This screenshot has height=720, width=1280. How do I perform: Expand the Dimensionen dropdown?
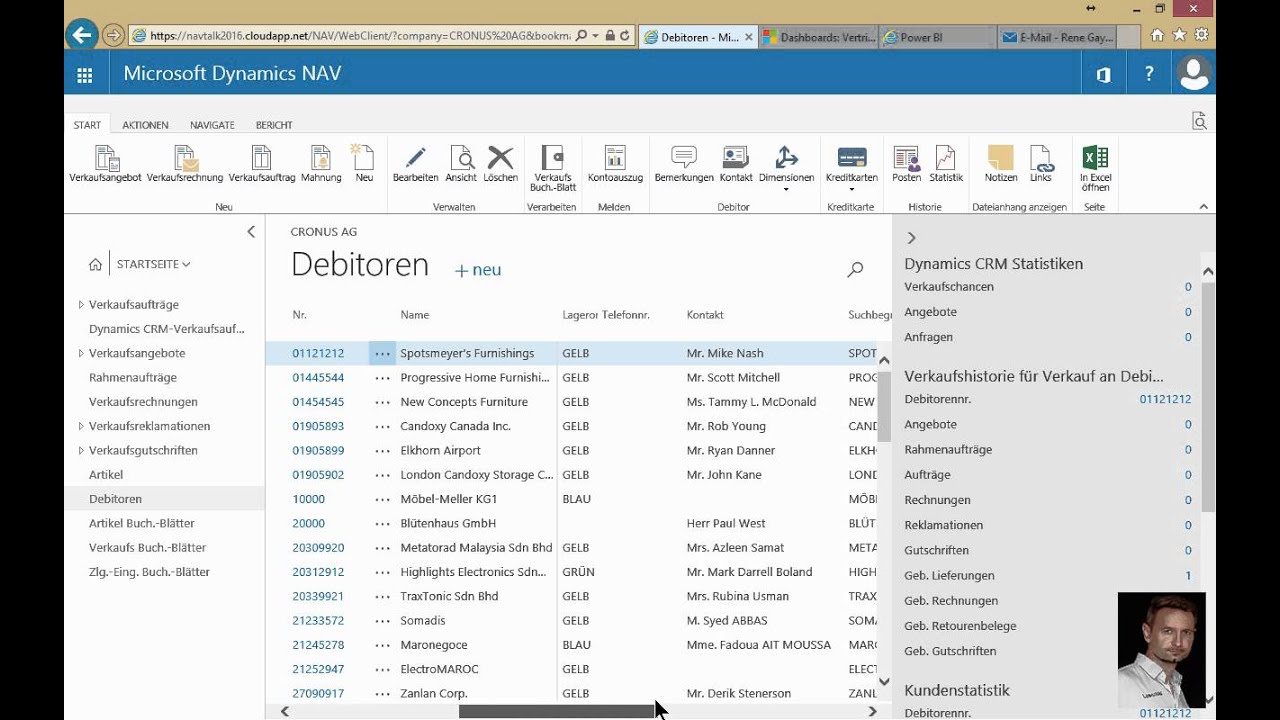(786, 189)
